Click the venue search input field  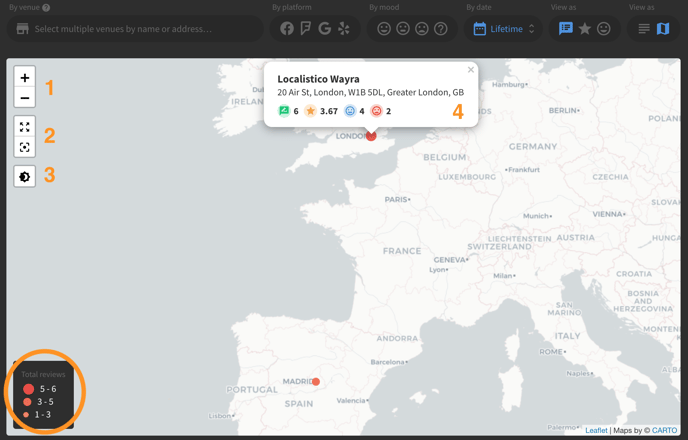(135, 29)
